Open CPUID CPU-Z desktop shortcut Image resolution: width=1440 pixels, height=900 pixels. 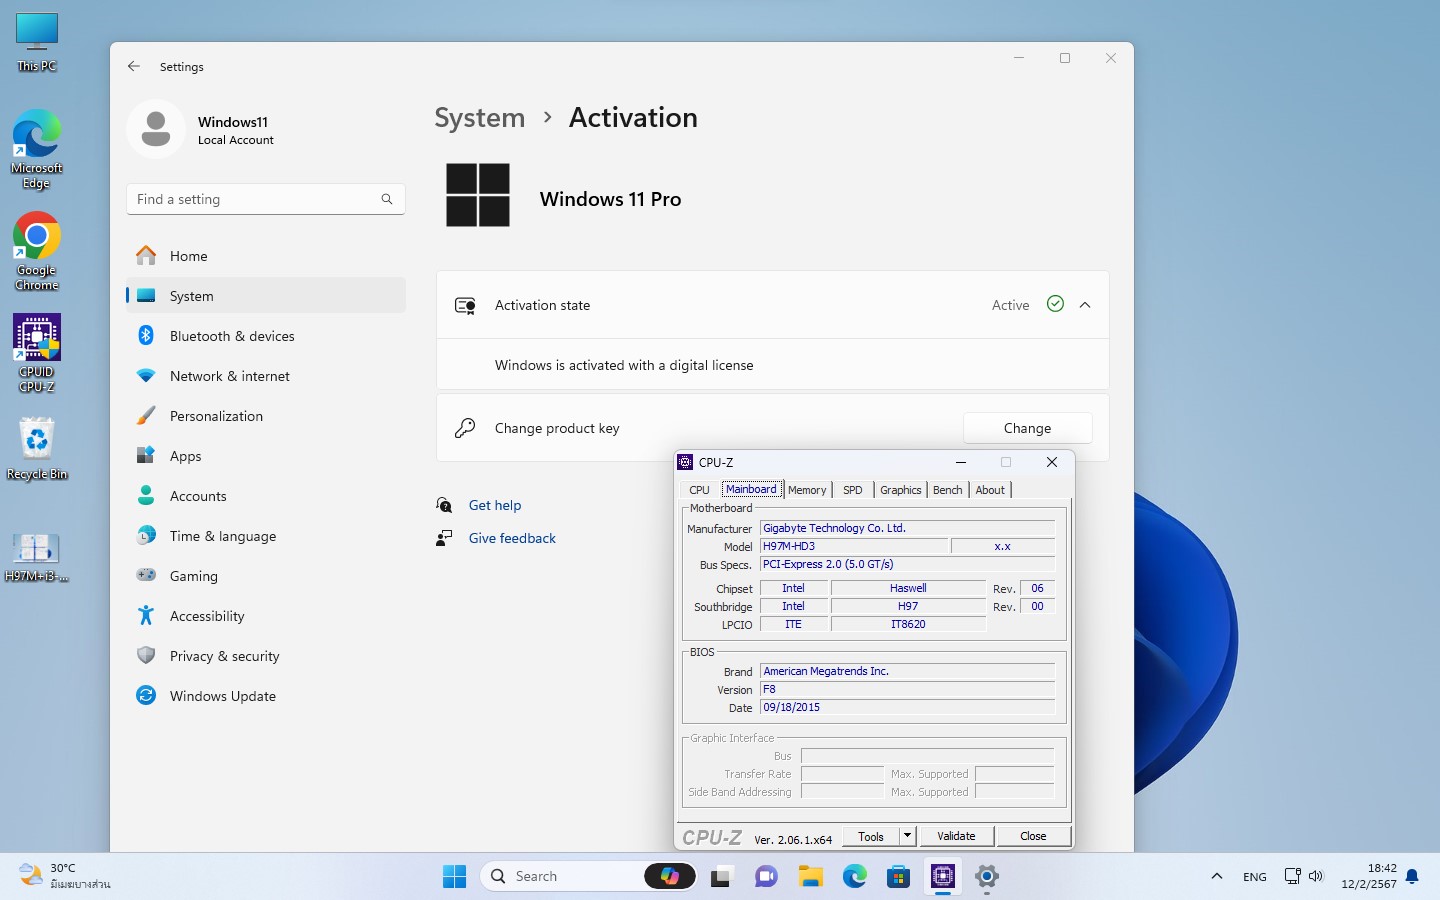[x=37, y=353]
